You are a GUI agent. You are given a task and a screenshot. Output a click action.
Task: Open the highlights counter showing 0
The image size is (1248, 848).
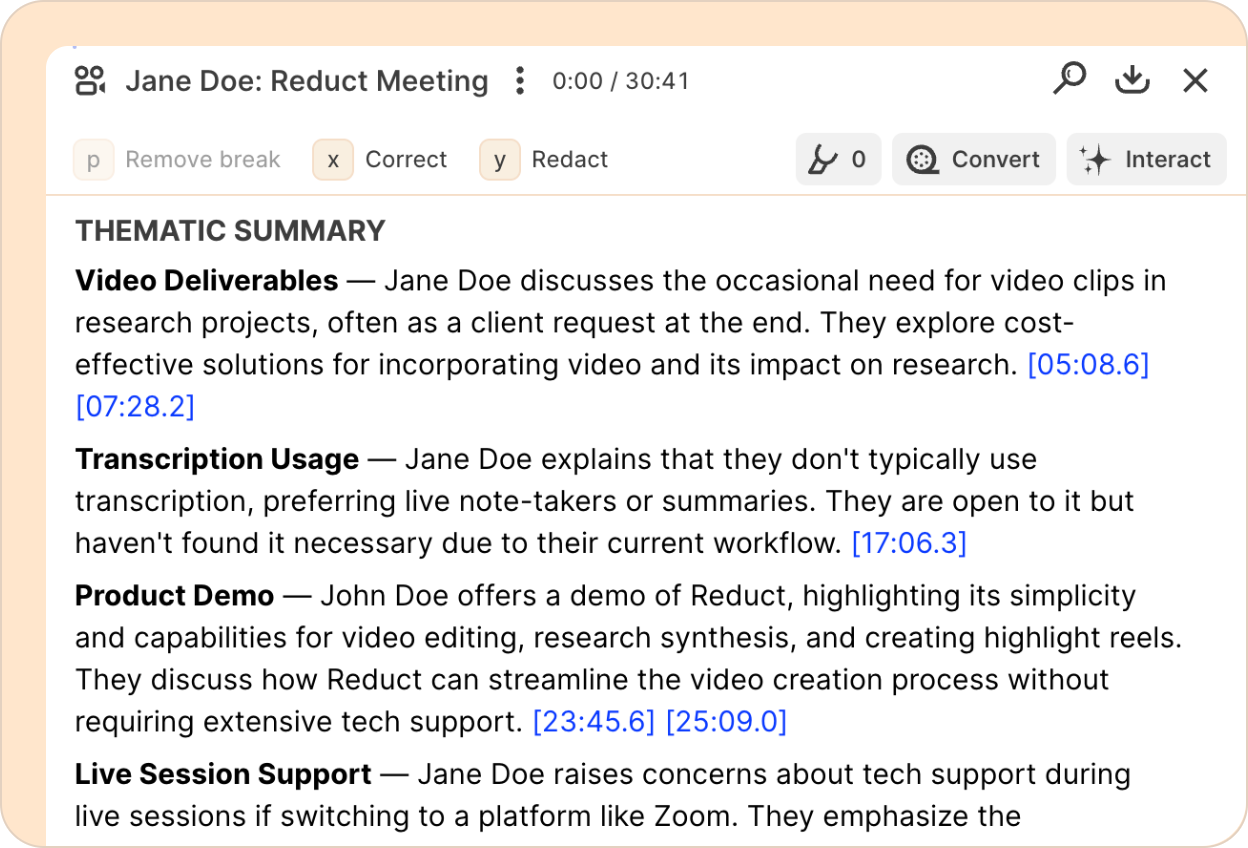(838, 159)
